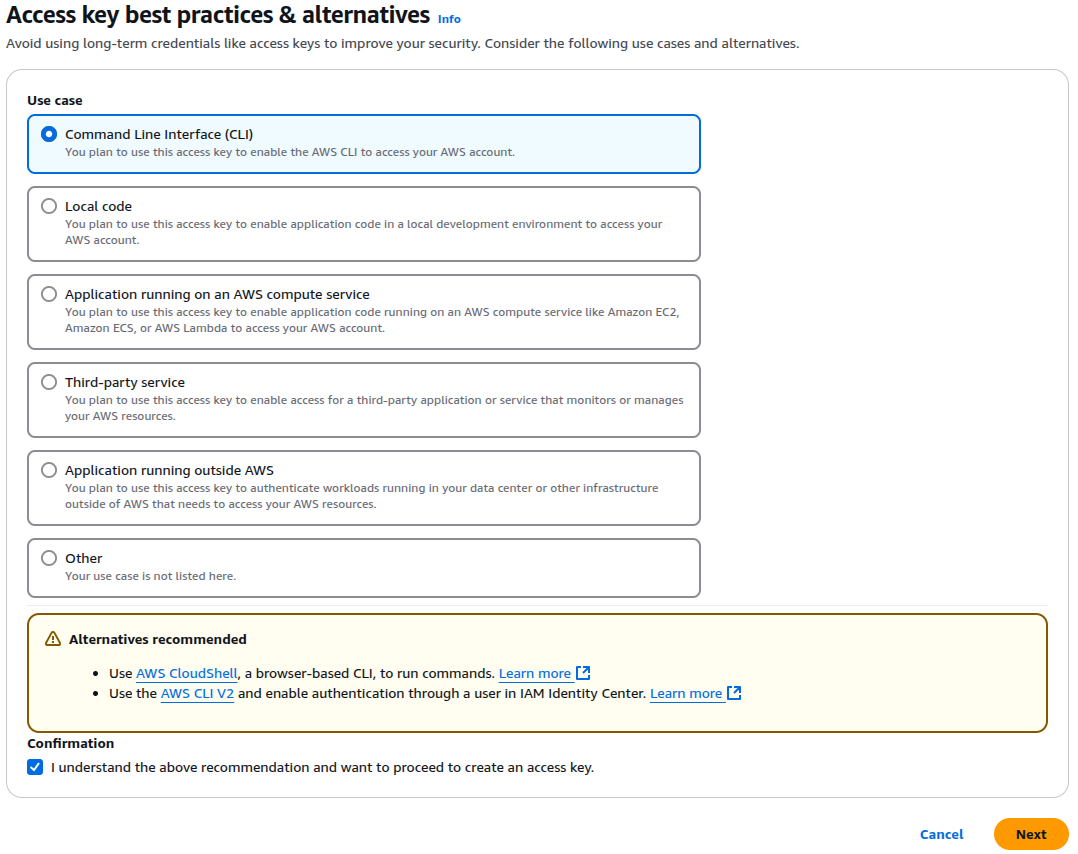Image resolution: width=1078 pixels, height=854 pixels.
Task: Uncheck the confirmation checkbox
Action: tap(35, 767)
